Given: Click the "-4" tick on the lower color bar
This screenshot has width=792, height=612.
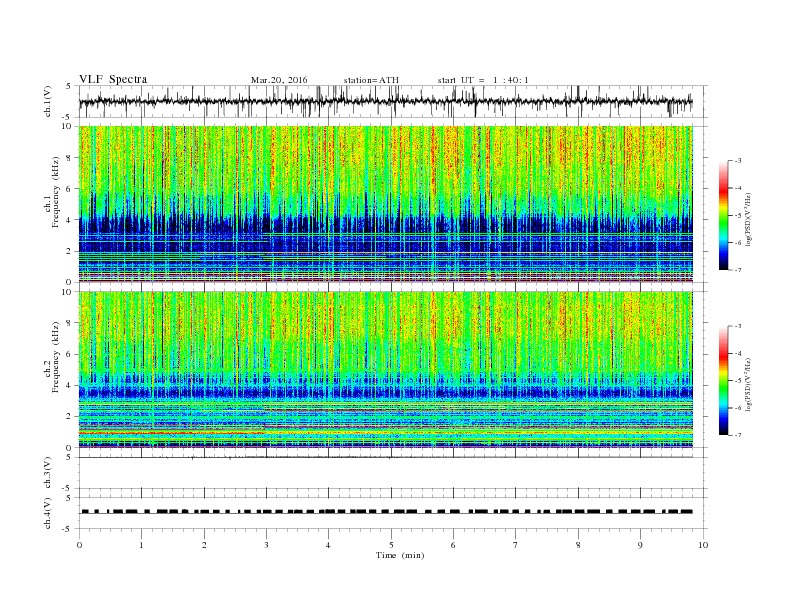Looking at the screenshot, I should tap(738, 353).
